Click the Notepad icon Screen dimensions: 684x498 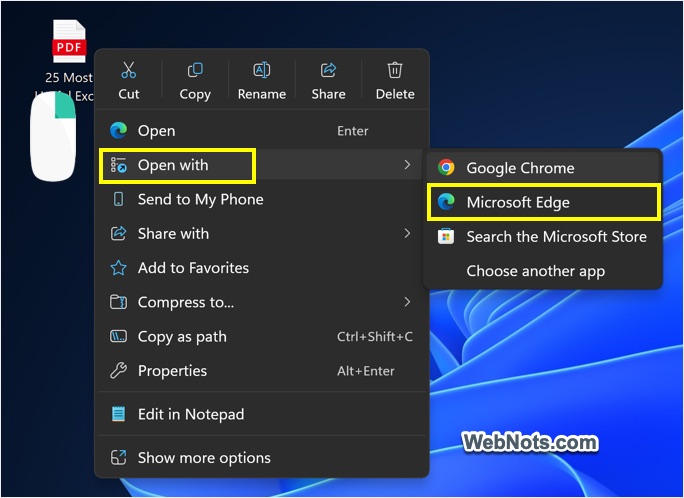118,414
